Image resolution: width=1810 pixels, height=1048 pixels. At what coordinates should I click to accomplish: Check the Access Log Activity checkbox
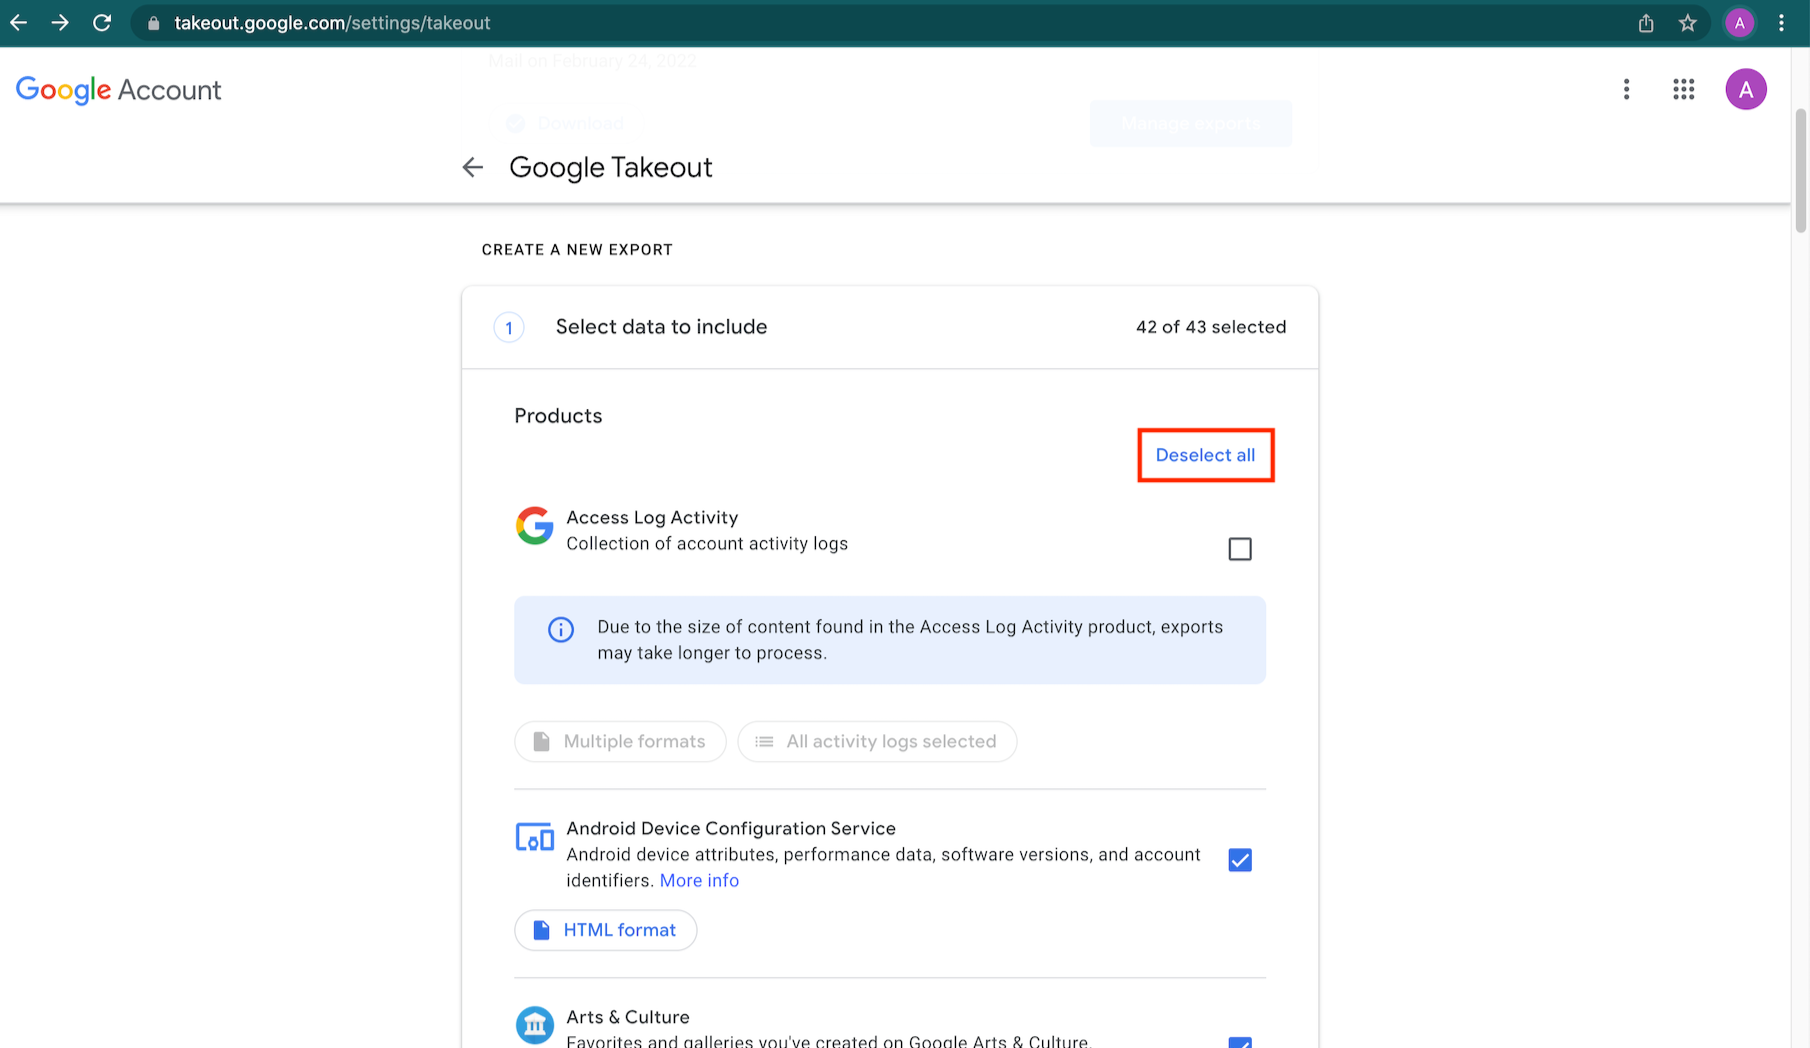click(x=1240, y=549)
